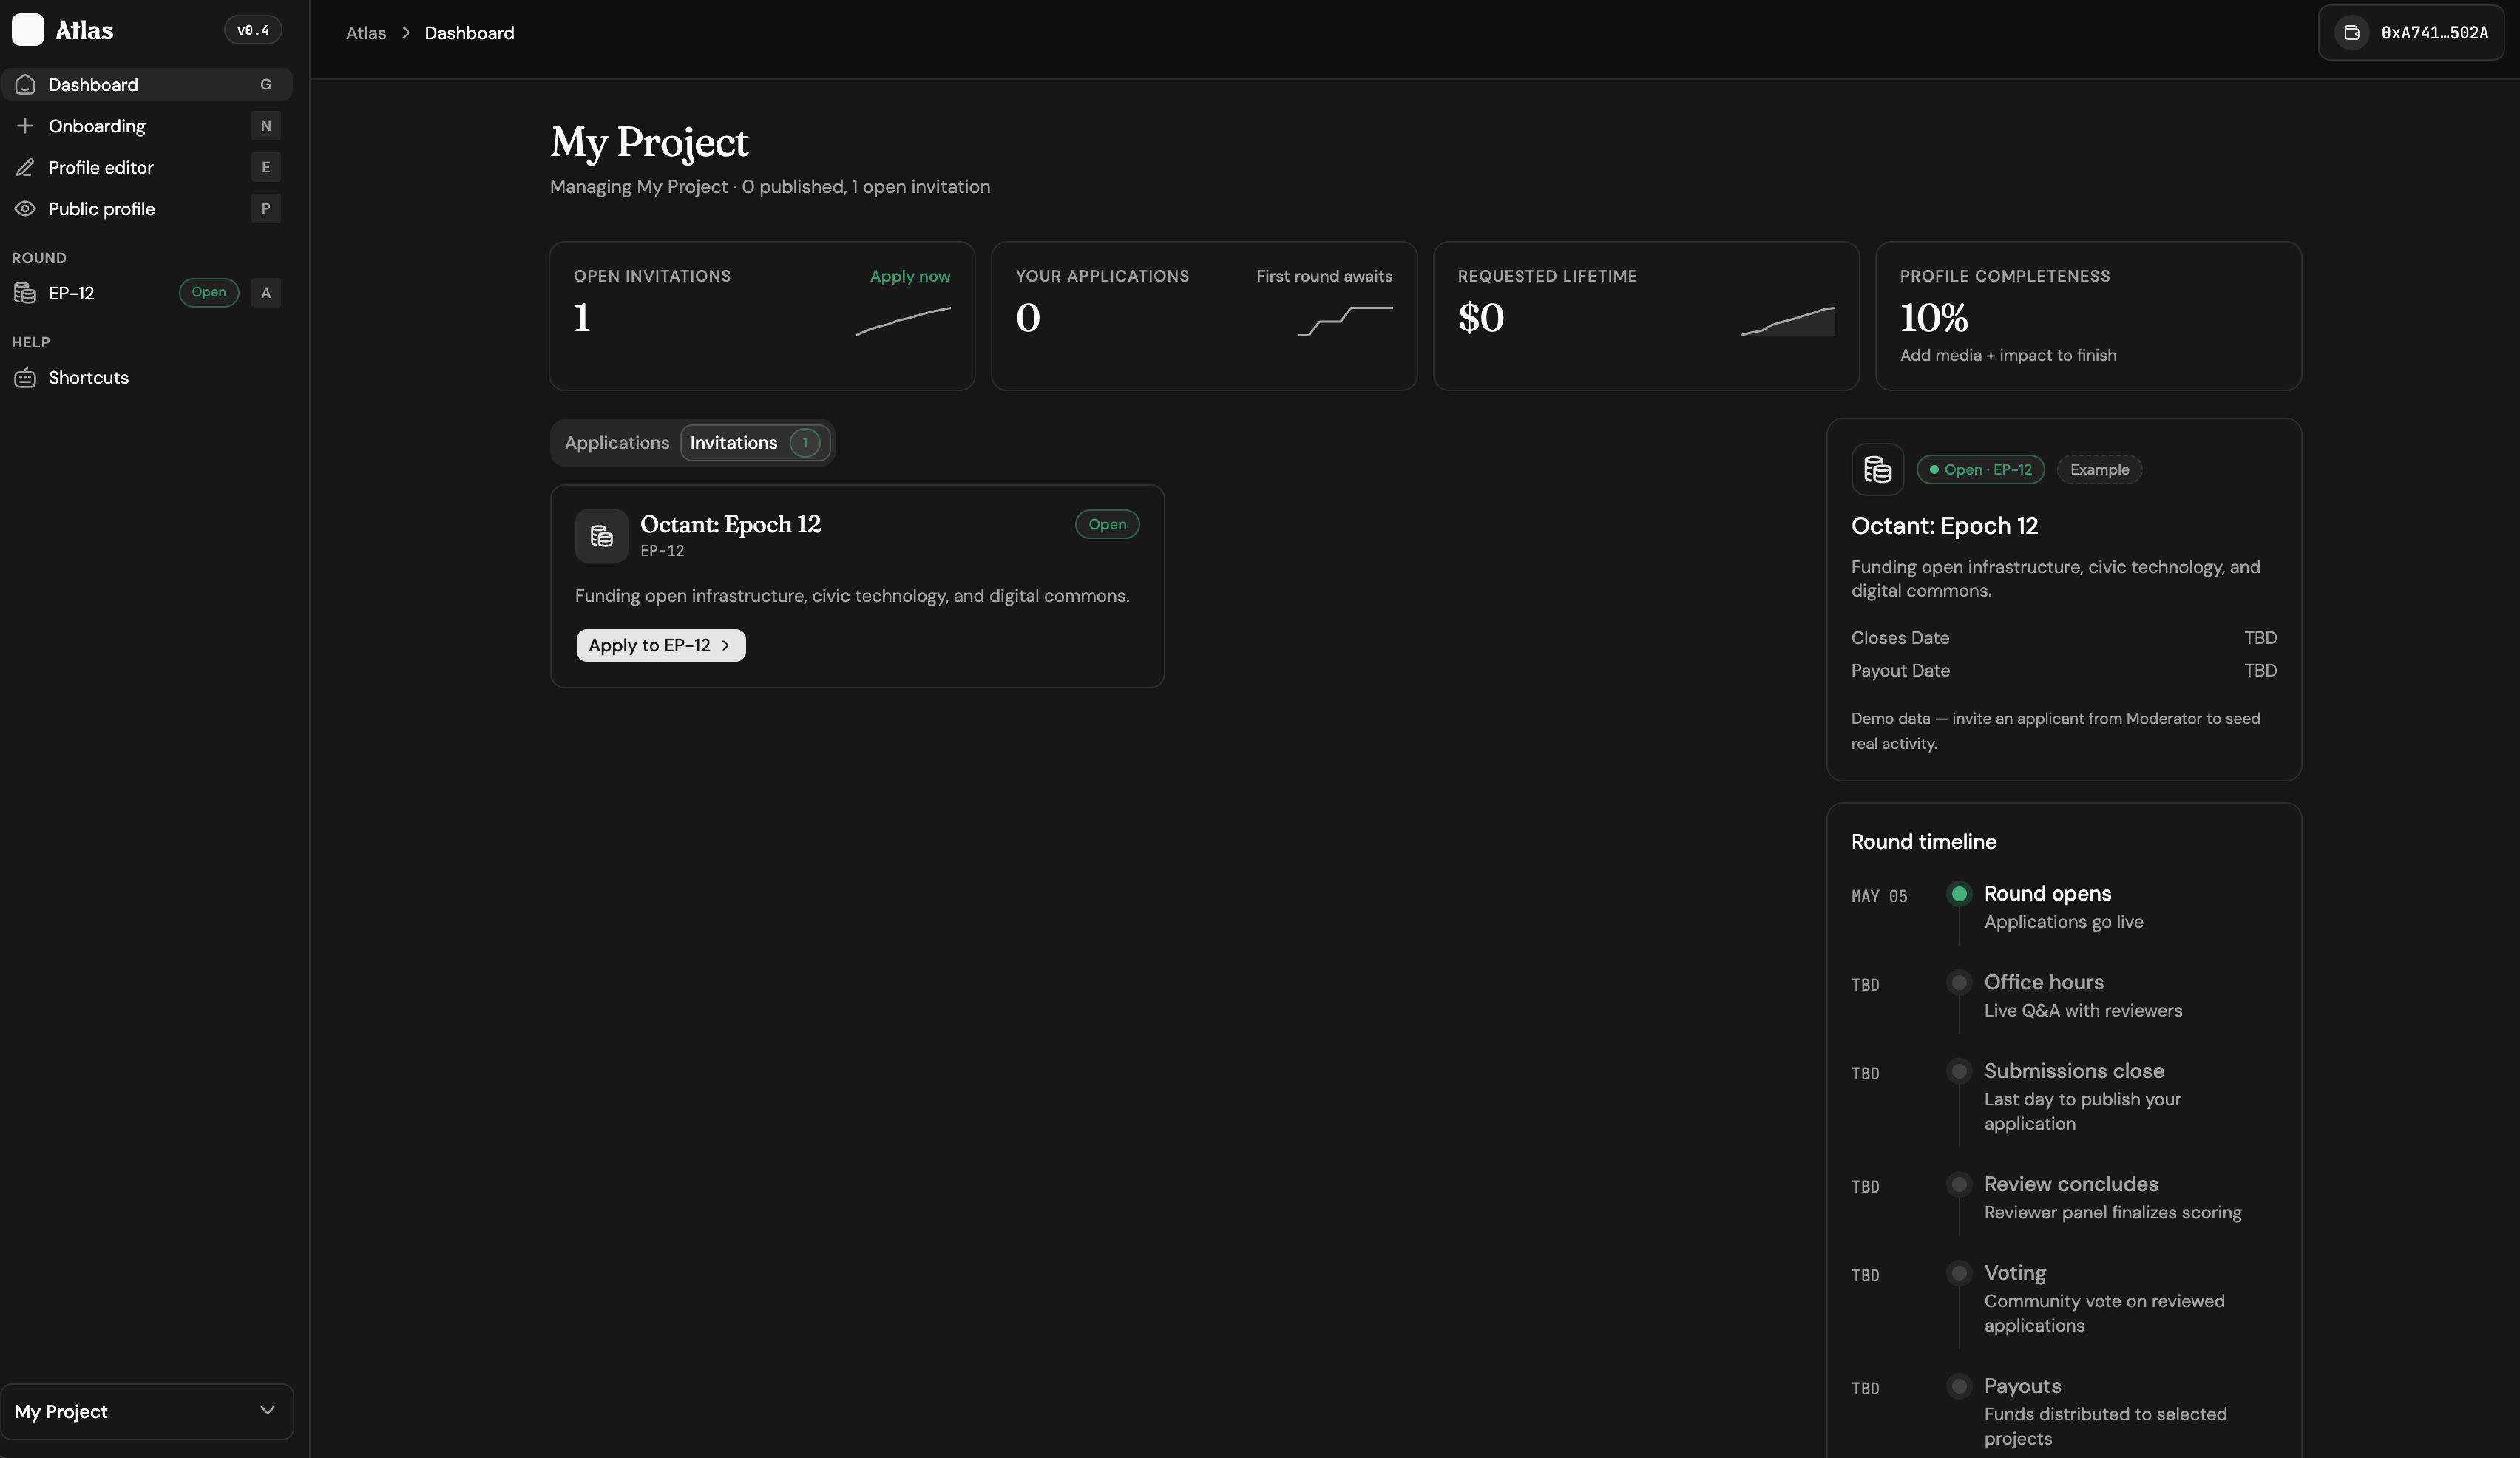This screenshot has height=1458, width=2520.
Task: Click 'Add media + impact to finish' text
Action: 2008,356
